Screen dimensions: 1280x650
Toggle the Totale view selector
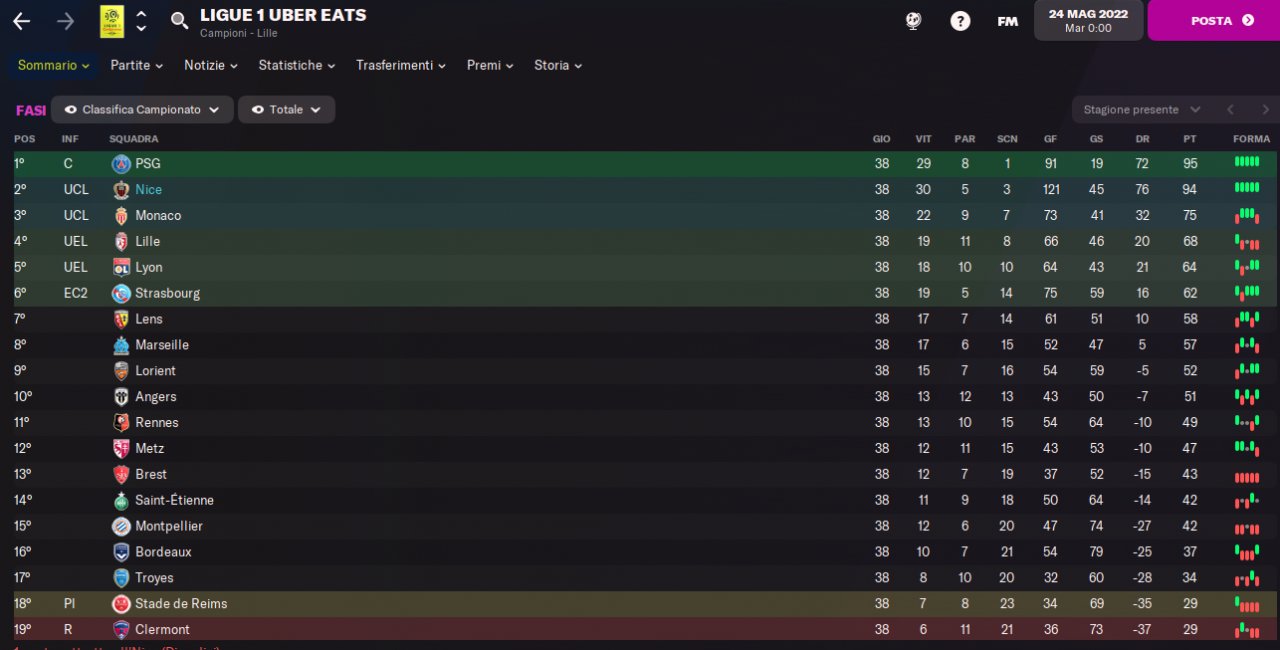point(286,110)
